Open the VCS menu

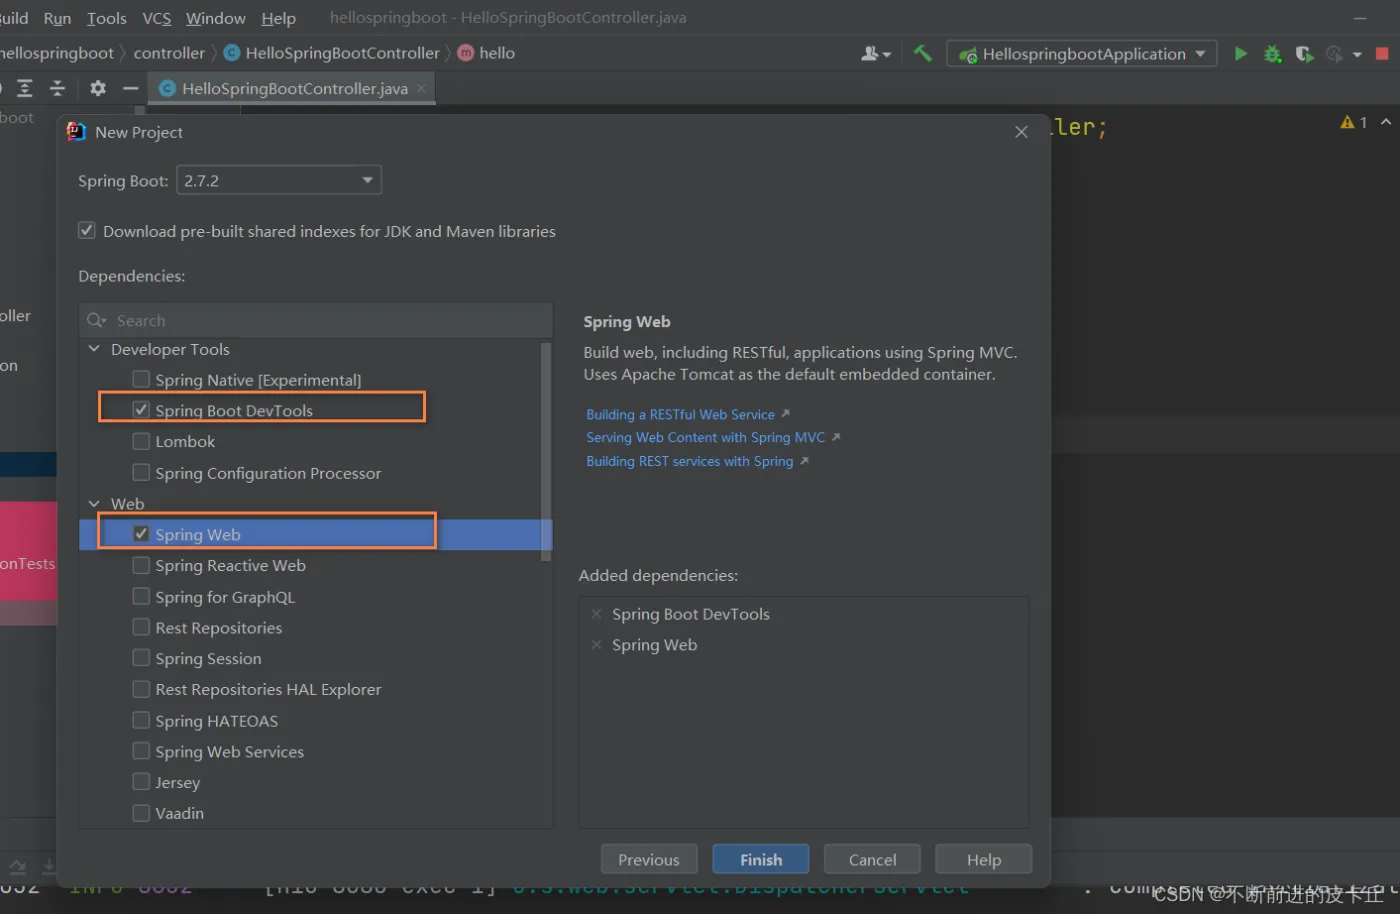(x=157, y=18)
